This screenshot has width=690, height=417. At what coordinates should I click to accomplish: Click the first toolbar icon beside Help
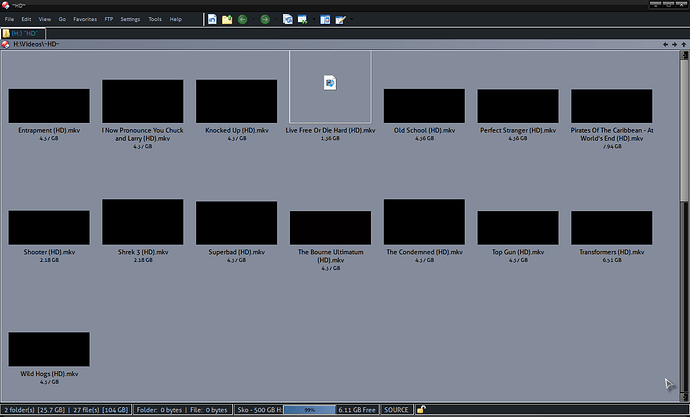[212, 19]
